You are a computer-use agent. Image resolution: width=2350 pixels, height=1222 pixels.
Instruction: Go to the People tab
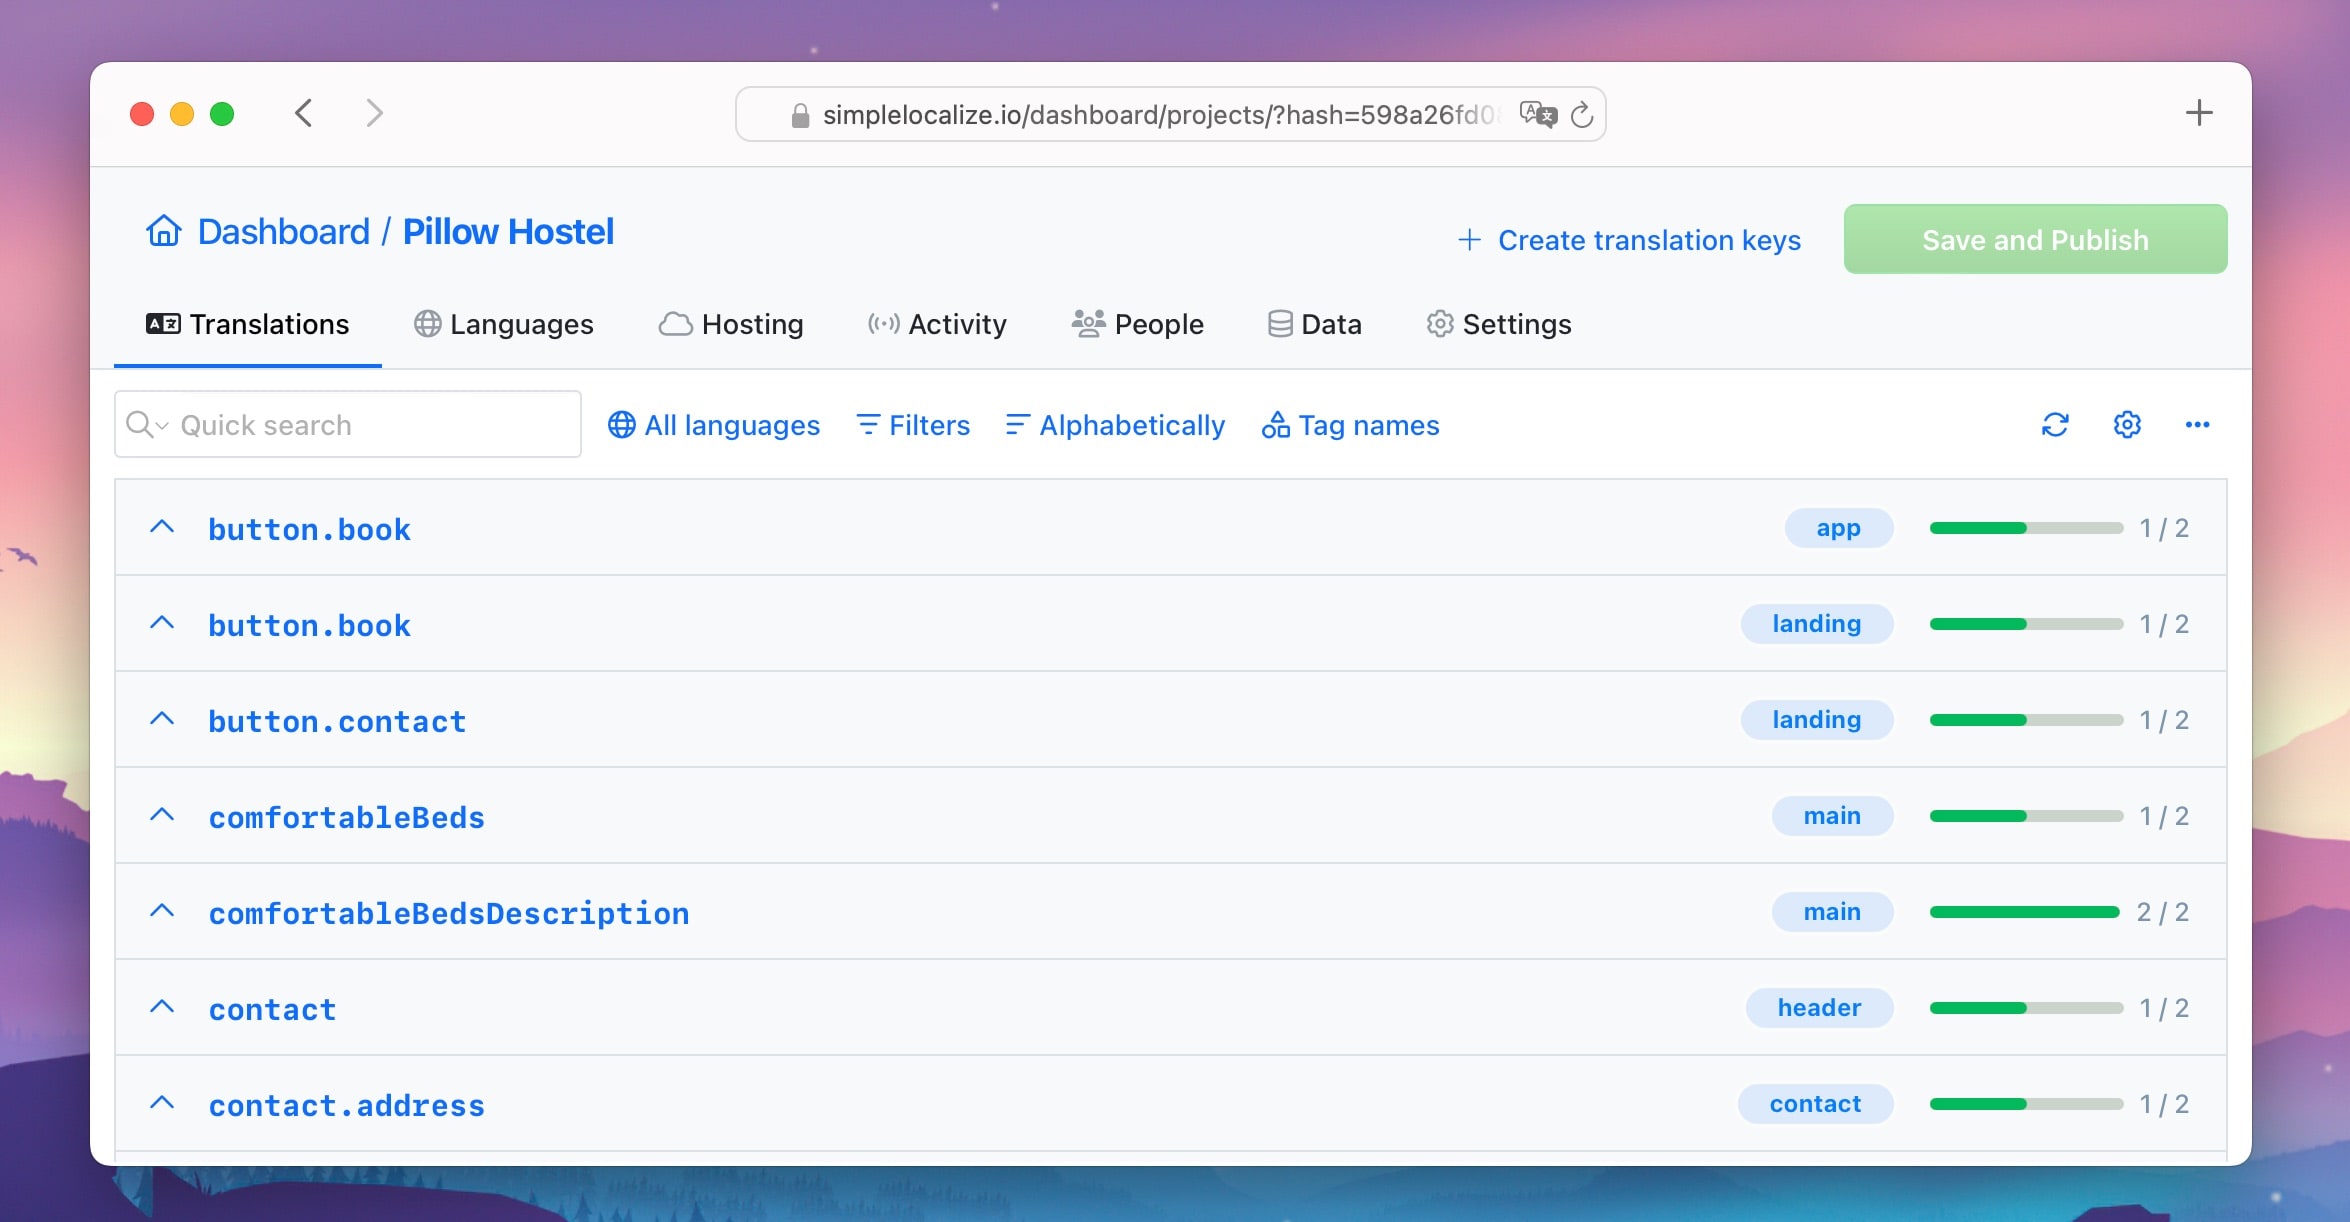pyautogui.click(x=1138, y=324)
